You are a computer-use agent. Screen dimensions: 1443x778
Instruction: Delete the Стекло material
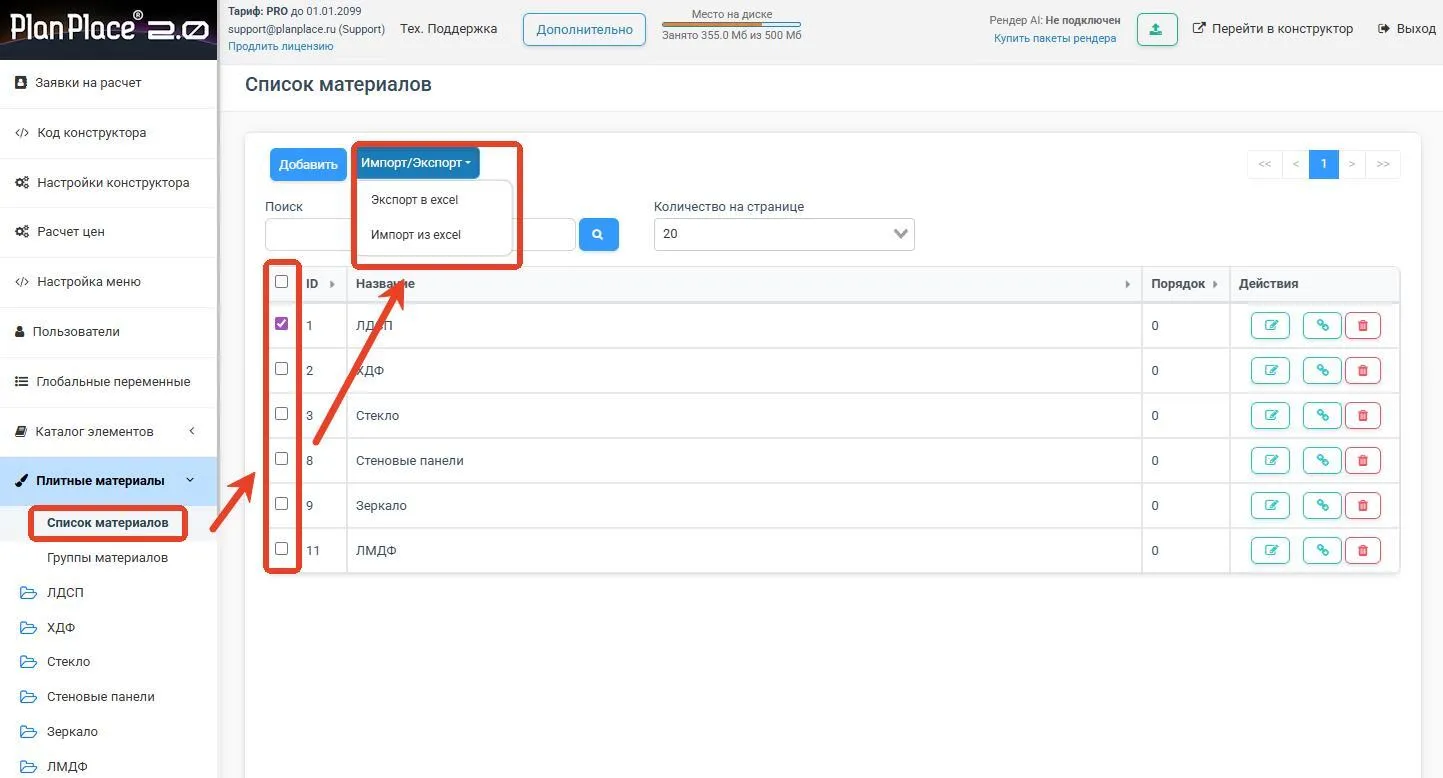1362,416
